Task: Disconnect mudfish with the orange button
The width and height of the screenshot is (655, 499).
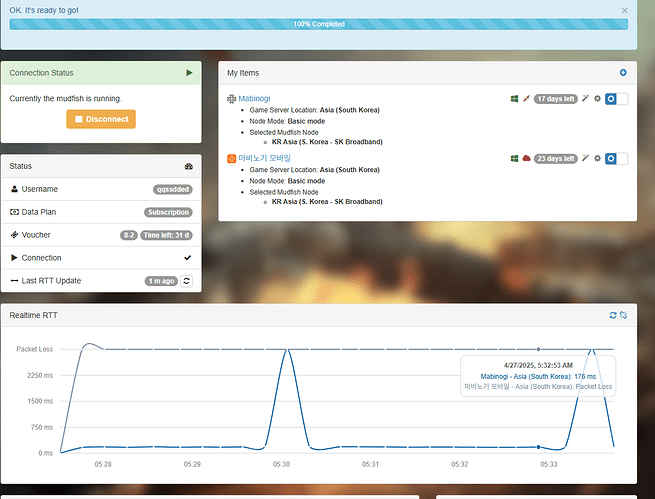Action: coord(101,119)
